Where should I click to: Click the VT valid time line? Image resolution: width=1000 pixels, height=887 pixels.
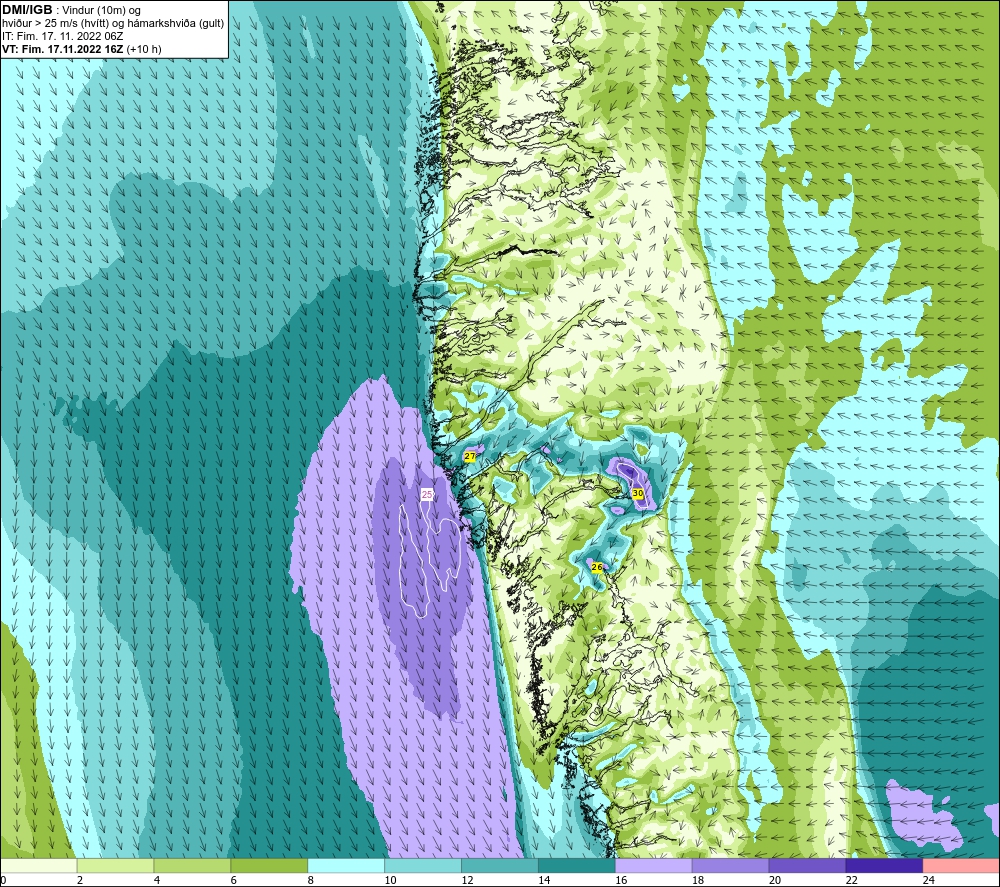click(82, 49)
